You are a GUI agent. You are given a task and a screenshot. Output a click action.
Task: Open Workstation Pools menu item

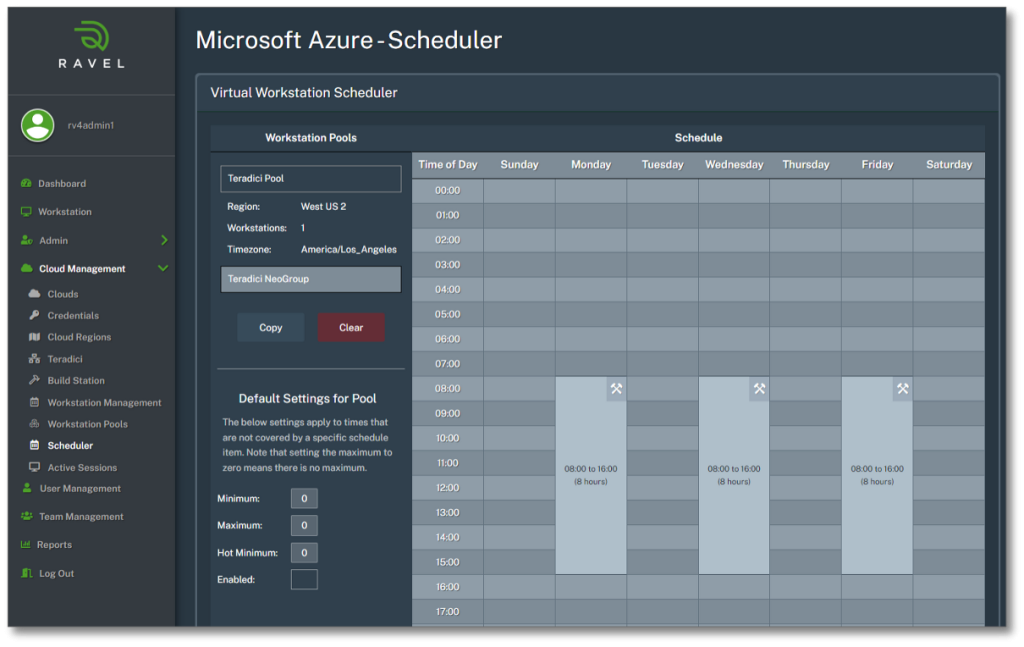click(87, 424)
